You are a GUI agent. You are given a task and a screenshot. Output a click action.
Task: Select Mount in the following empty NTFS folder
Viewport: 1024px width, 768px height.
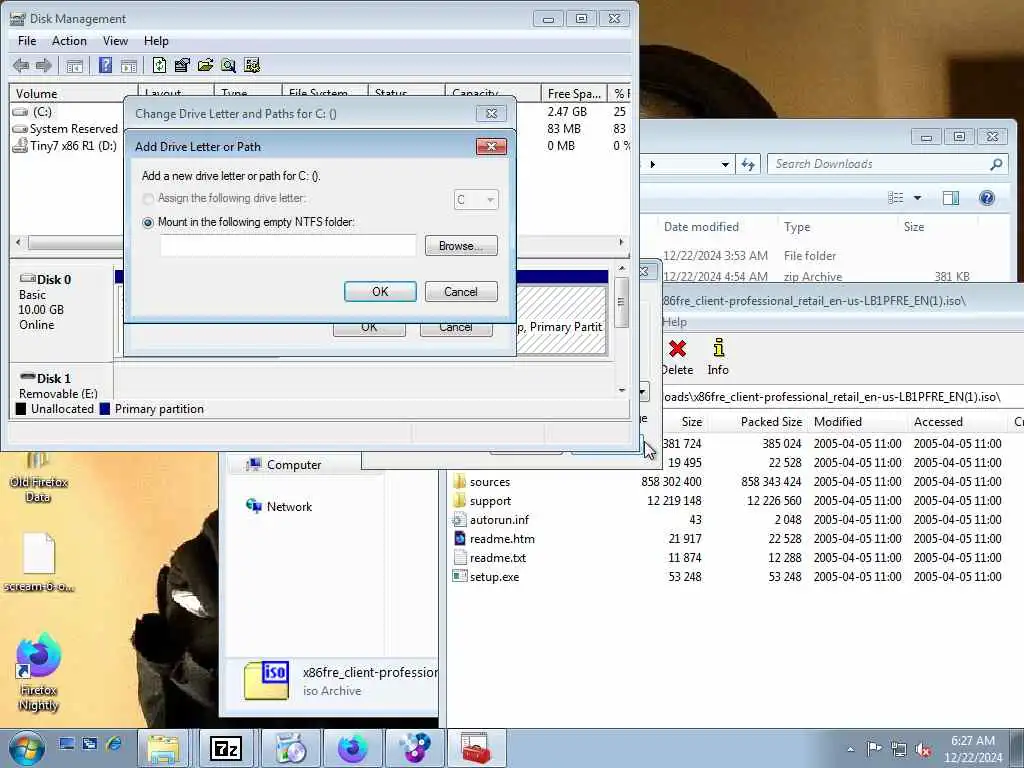click(148, 223)
